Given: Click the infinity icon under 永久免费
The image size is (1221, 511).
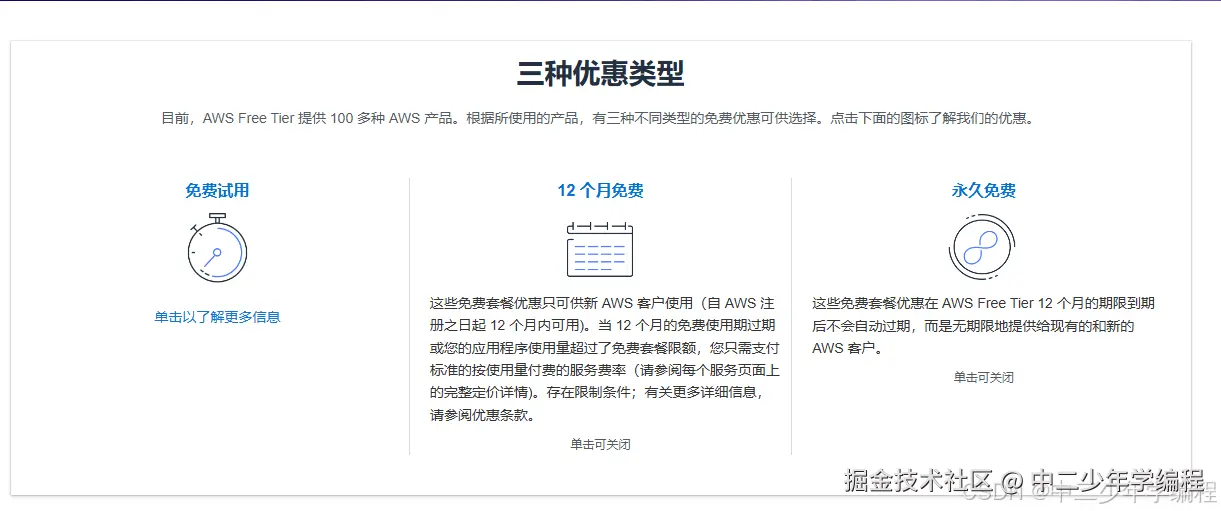Looking at the screenshot, I should 983,247.
